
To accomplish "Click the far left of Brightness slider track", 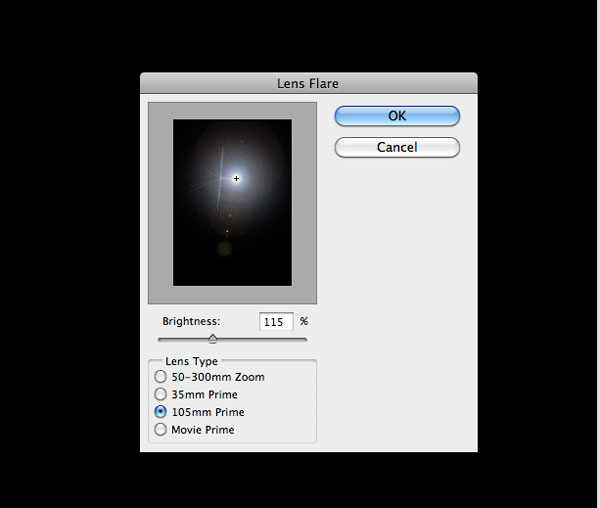I will coord(160,340).
